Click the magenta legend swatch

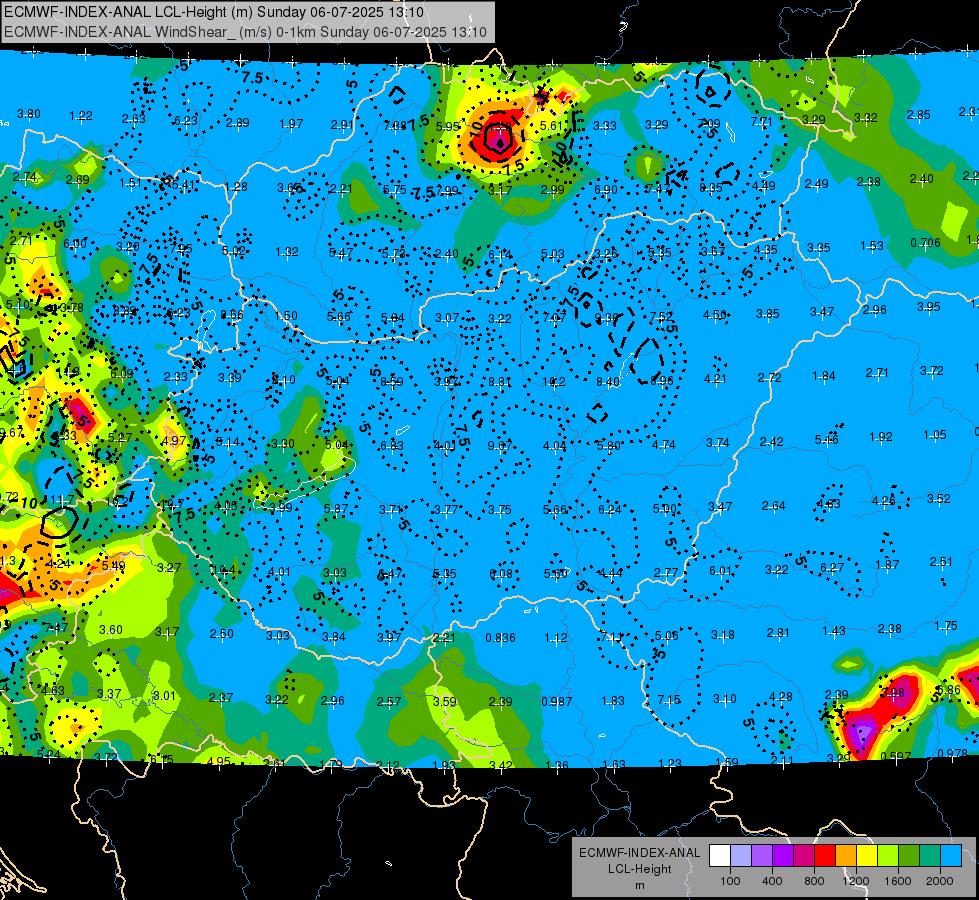coord(804,856)
